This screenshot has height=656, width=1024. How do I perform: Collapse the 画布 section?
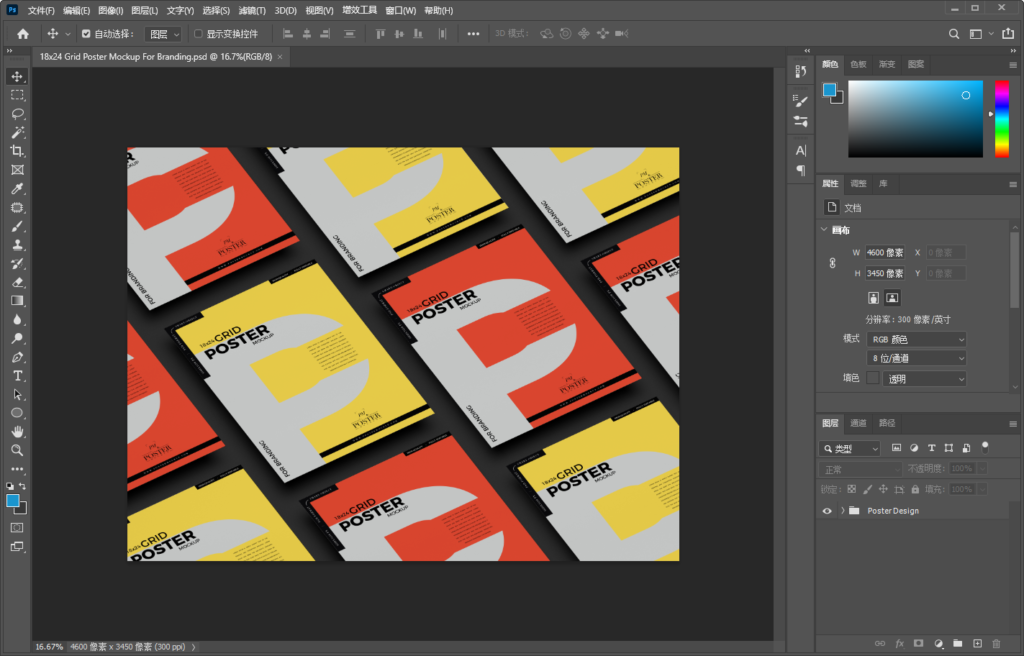pos(824,230)
